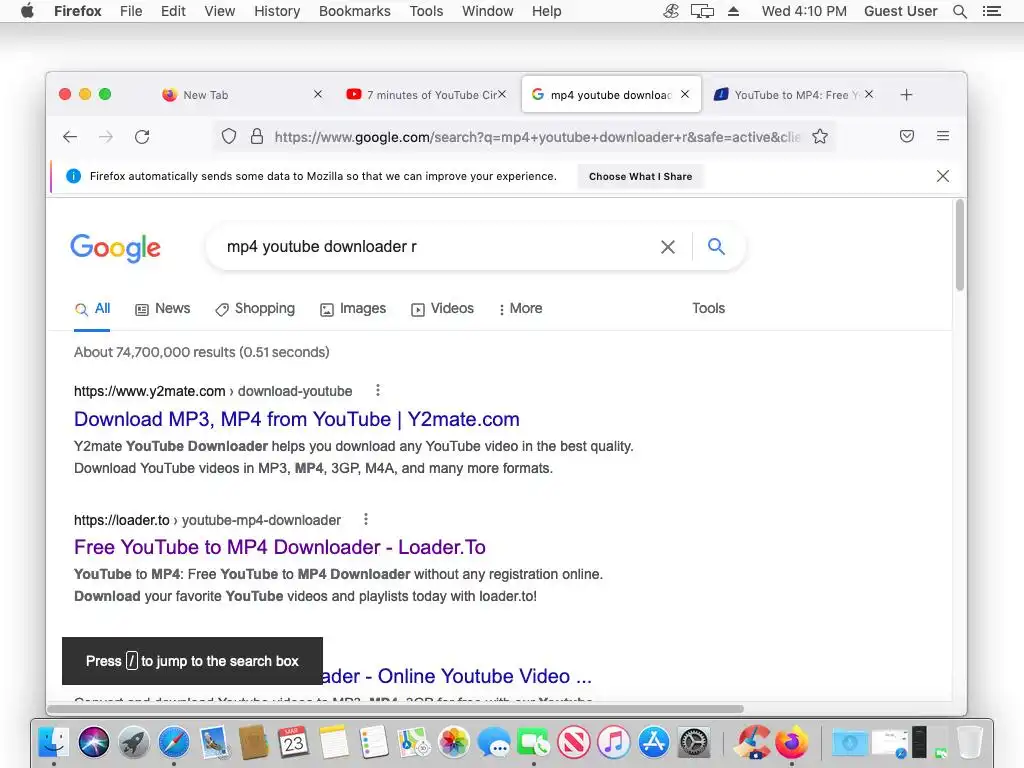Open App Store from dock

[x=653, y=742]
